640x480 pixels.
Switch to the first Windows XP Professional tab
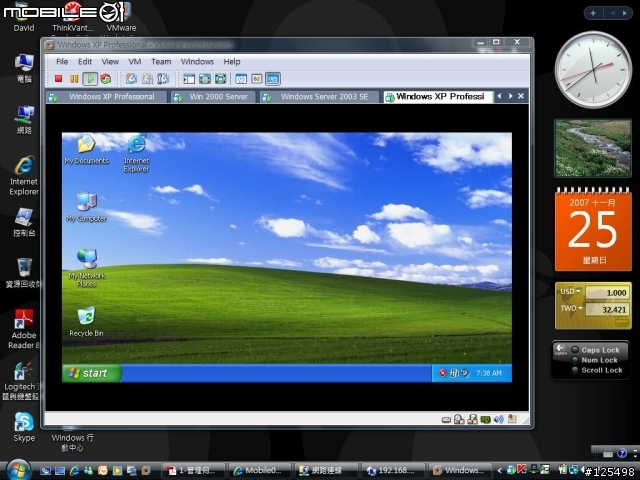107,97
